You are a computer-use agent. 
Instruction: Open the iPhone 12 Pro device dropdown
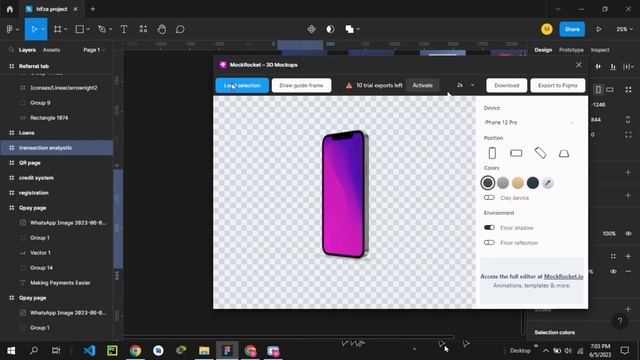click(x=529, y=122)
